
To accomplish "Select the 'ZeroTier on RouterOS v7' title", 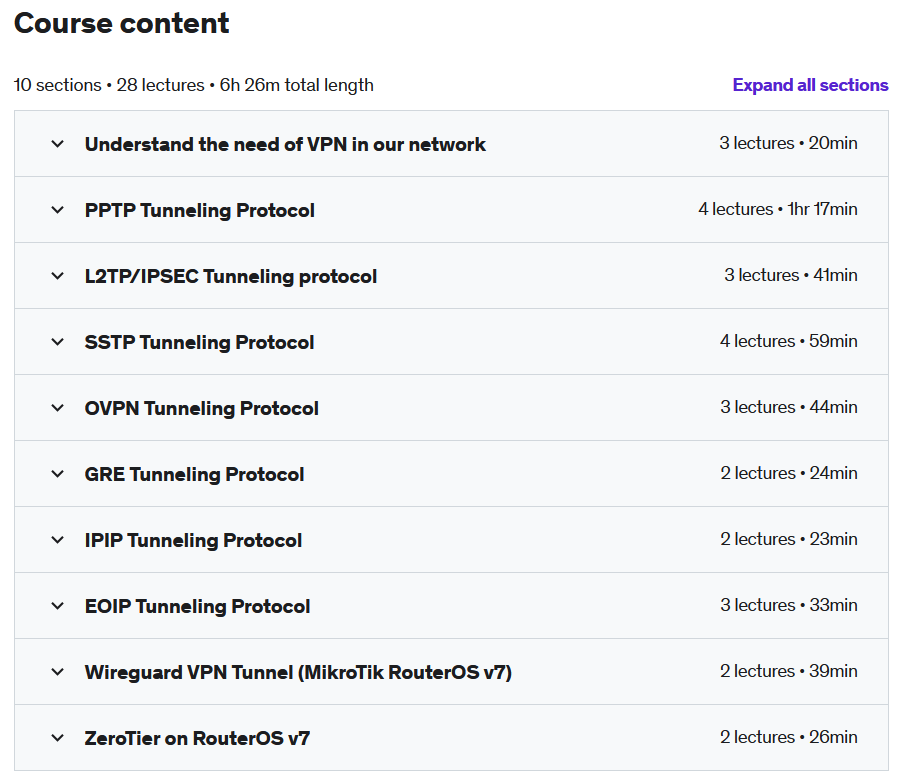I will pyautogui.click(x=197, y=738).
